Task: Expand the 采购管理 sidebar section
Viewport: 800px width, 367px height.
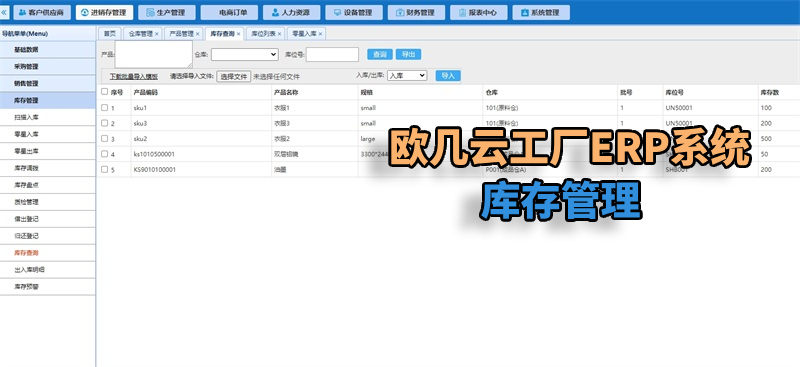Action: pyautogui.click(x=47, y=67)
